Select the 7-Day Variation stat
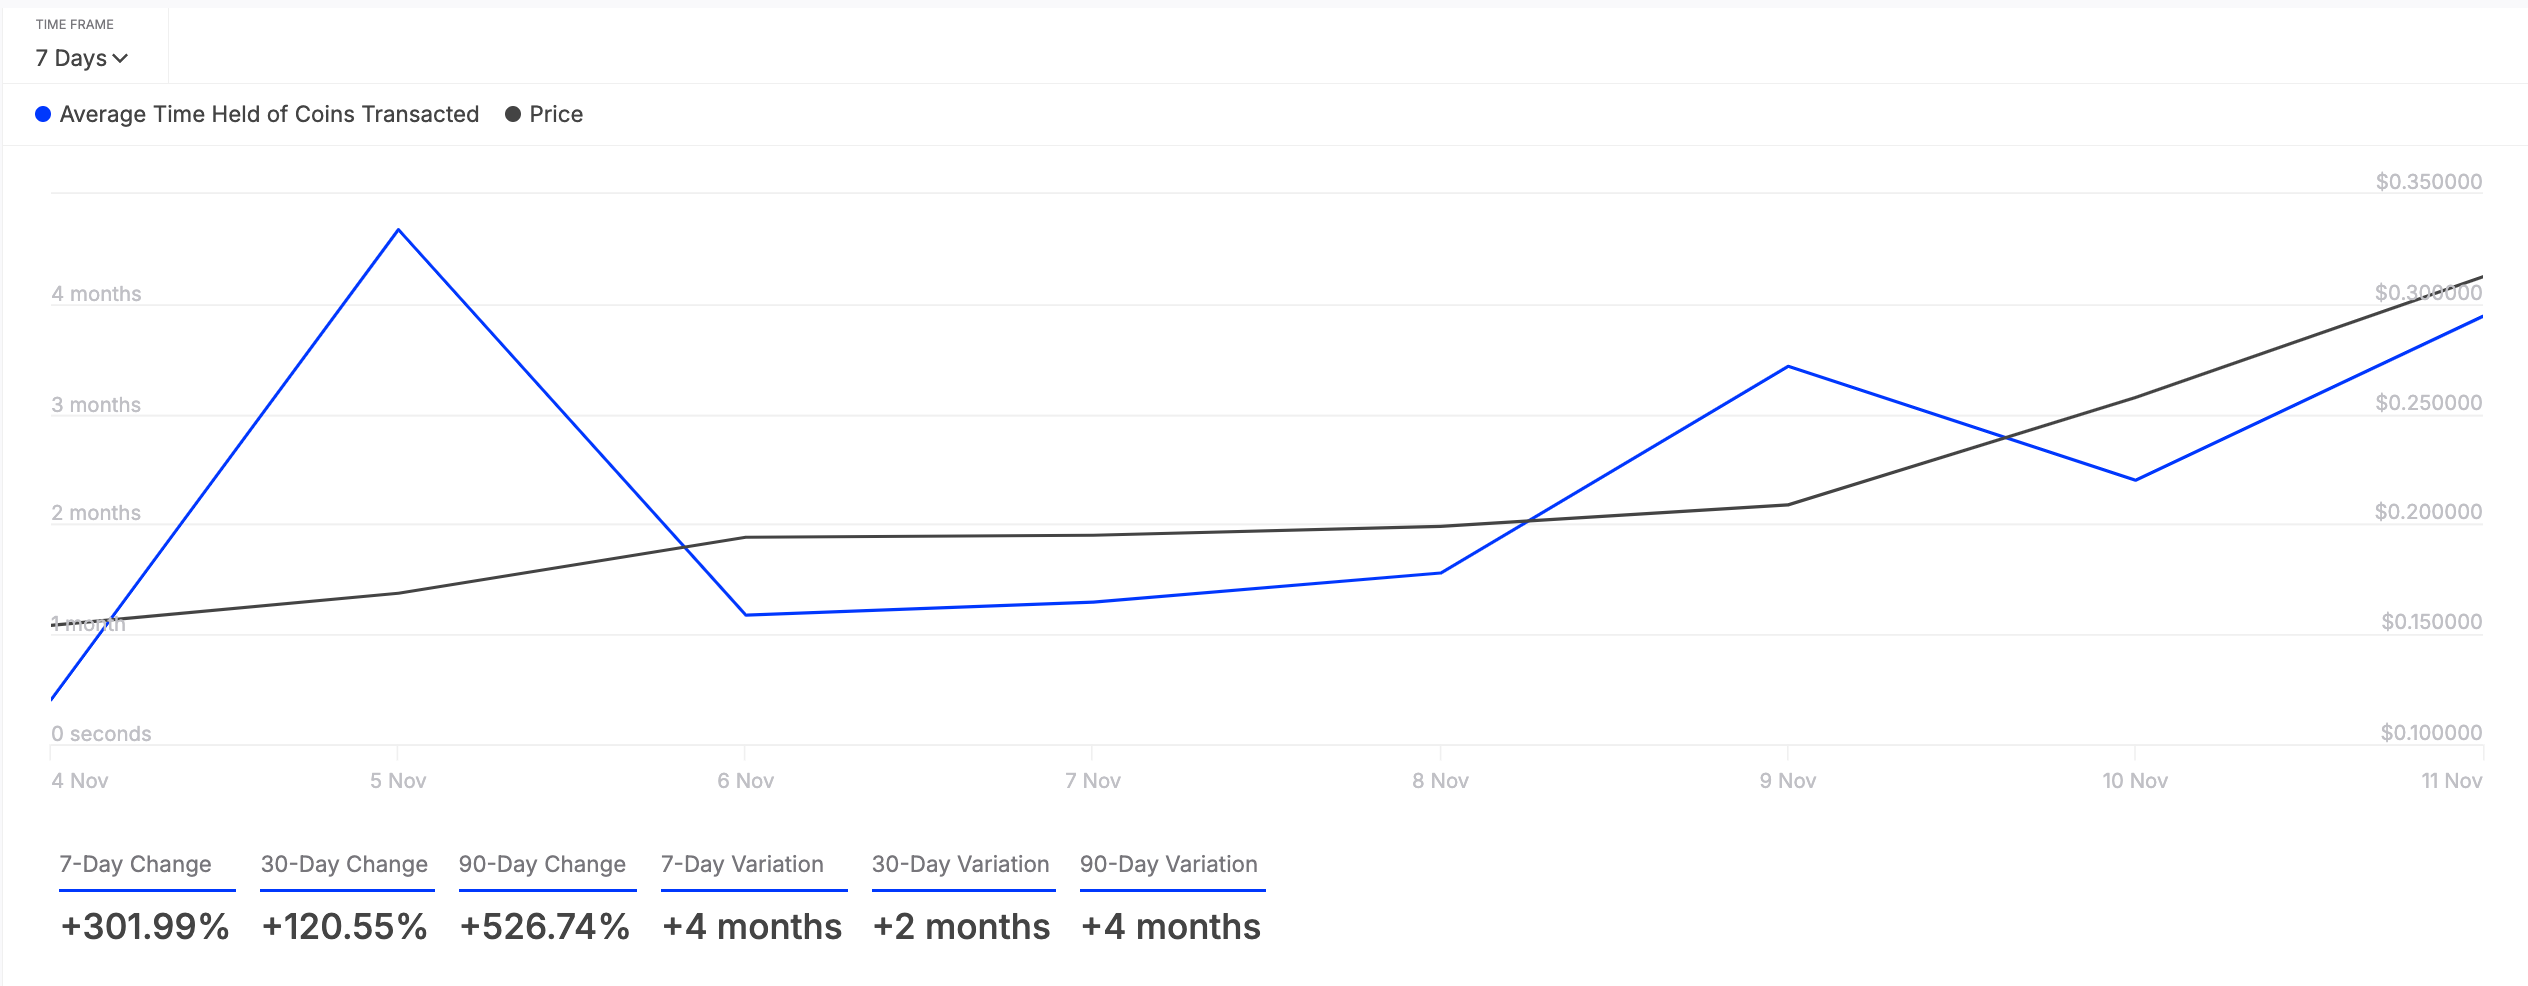 point(742,864)
